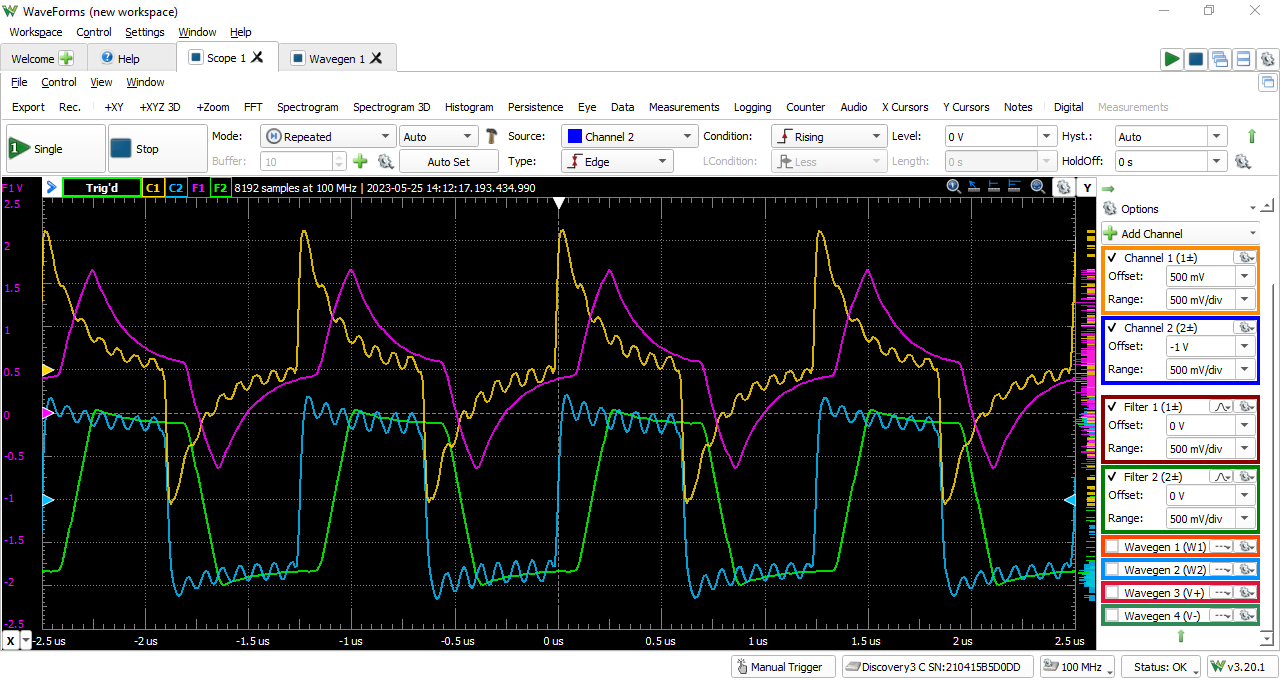
Task: Click the single horizontal cursor icon above the plot
Action: (x=996, y=187)
